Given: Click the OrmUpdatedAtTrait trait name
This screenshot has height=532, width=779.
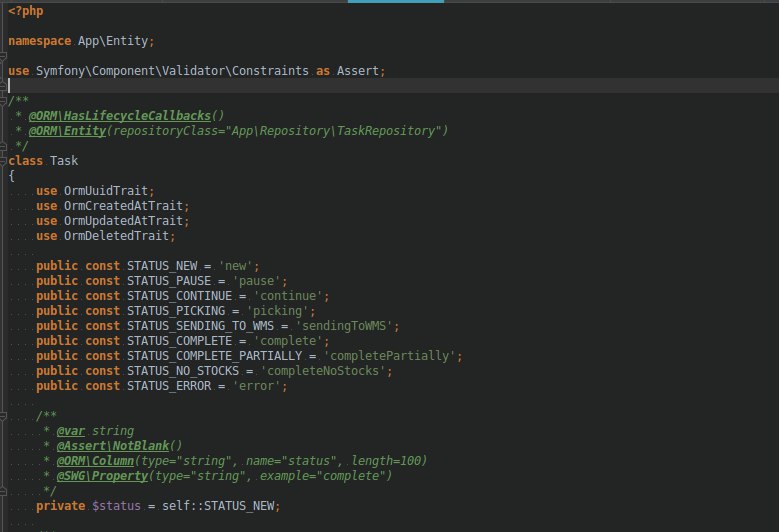Looking at the screenshot, I should 123,221.
